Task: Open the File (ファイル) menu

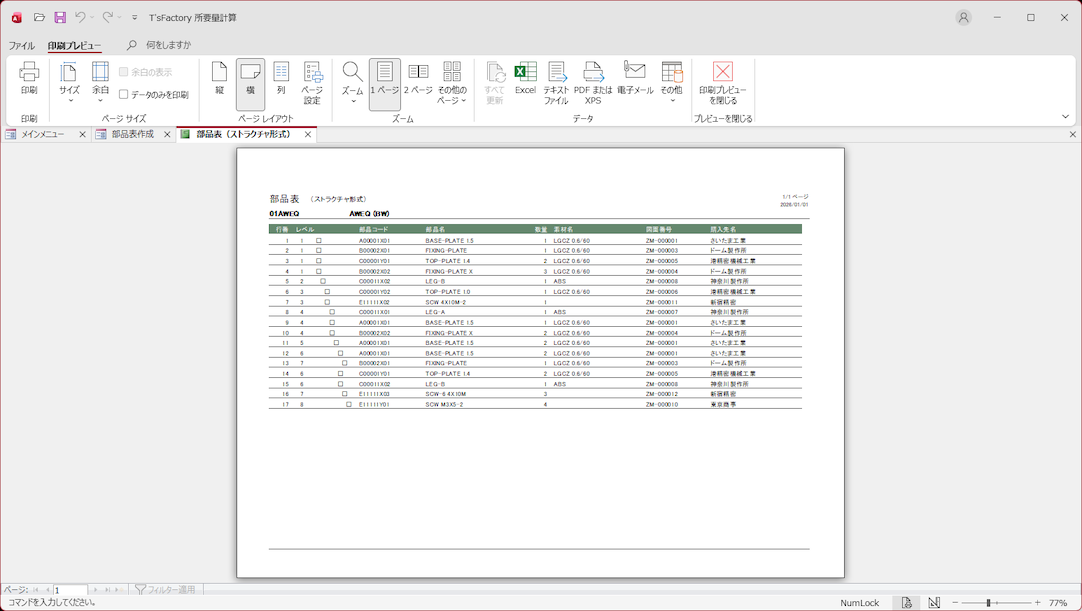Action: [21, 46]
